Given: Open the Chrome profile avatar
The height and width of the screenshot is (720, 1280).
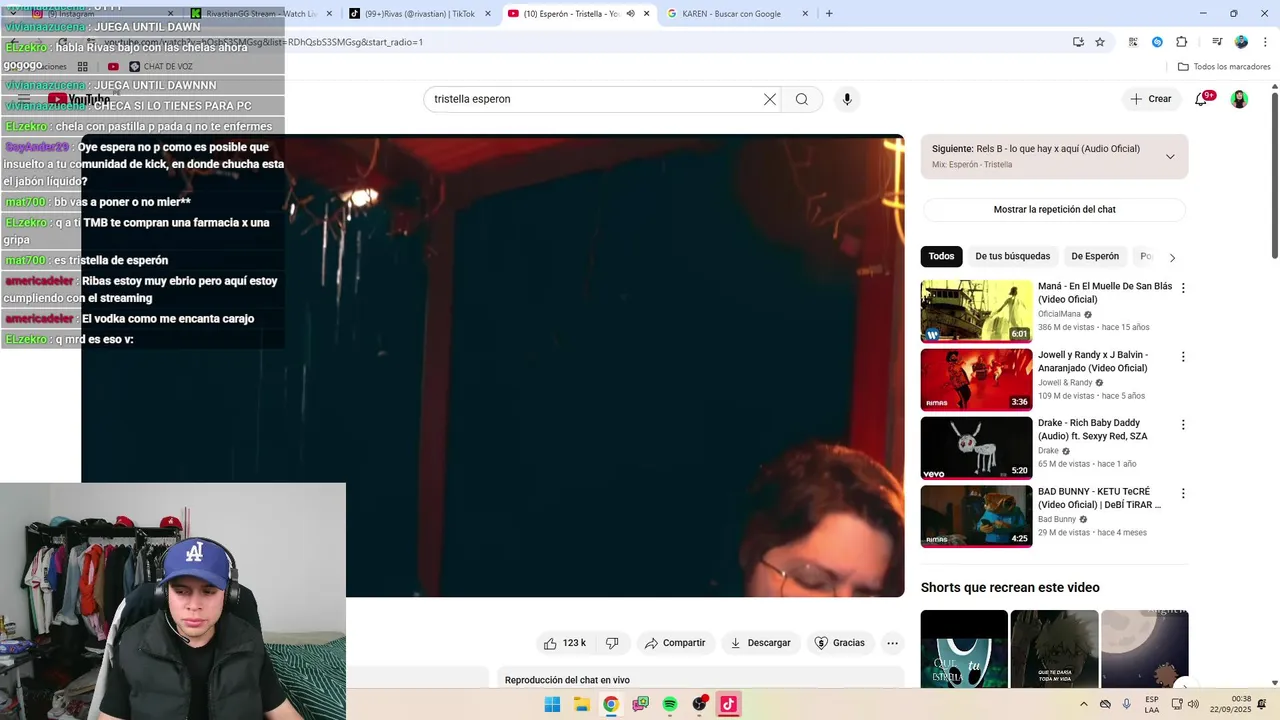Looking at the screenshot, I should coord(1241,42).
